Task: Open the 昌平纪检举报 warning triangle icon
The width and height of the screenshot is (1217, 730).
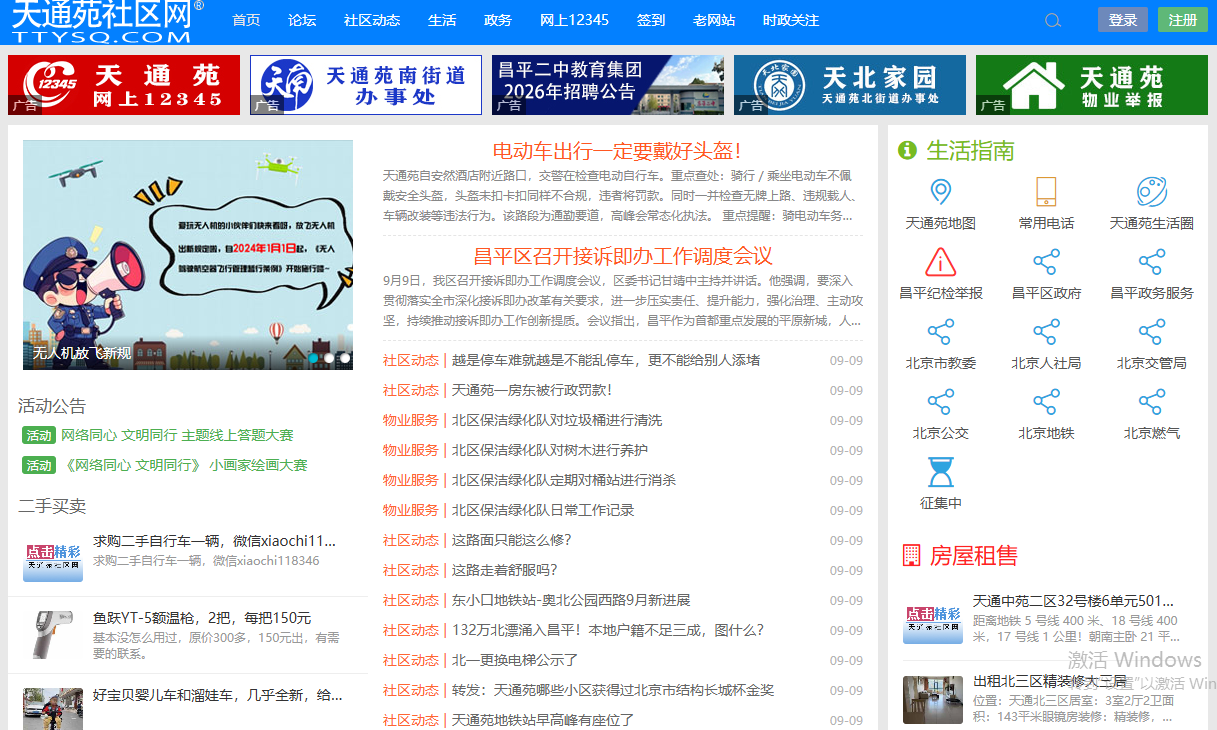Action: [x=940, y=262]
